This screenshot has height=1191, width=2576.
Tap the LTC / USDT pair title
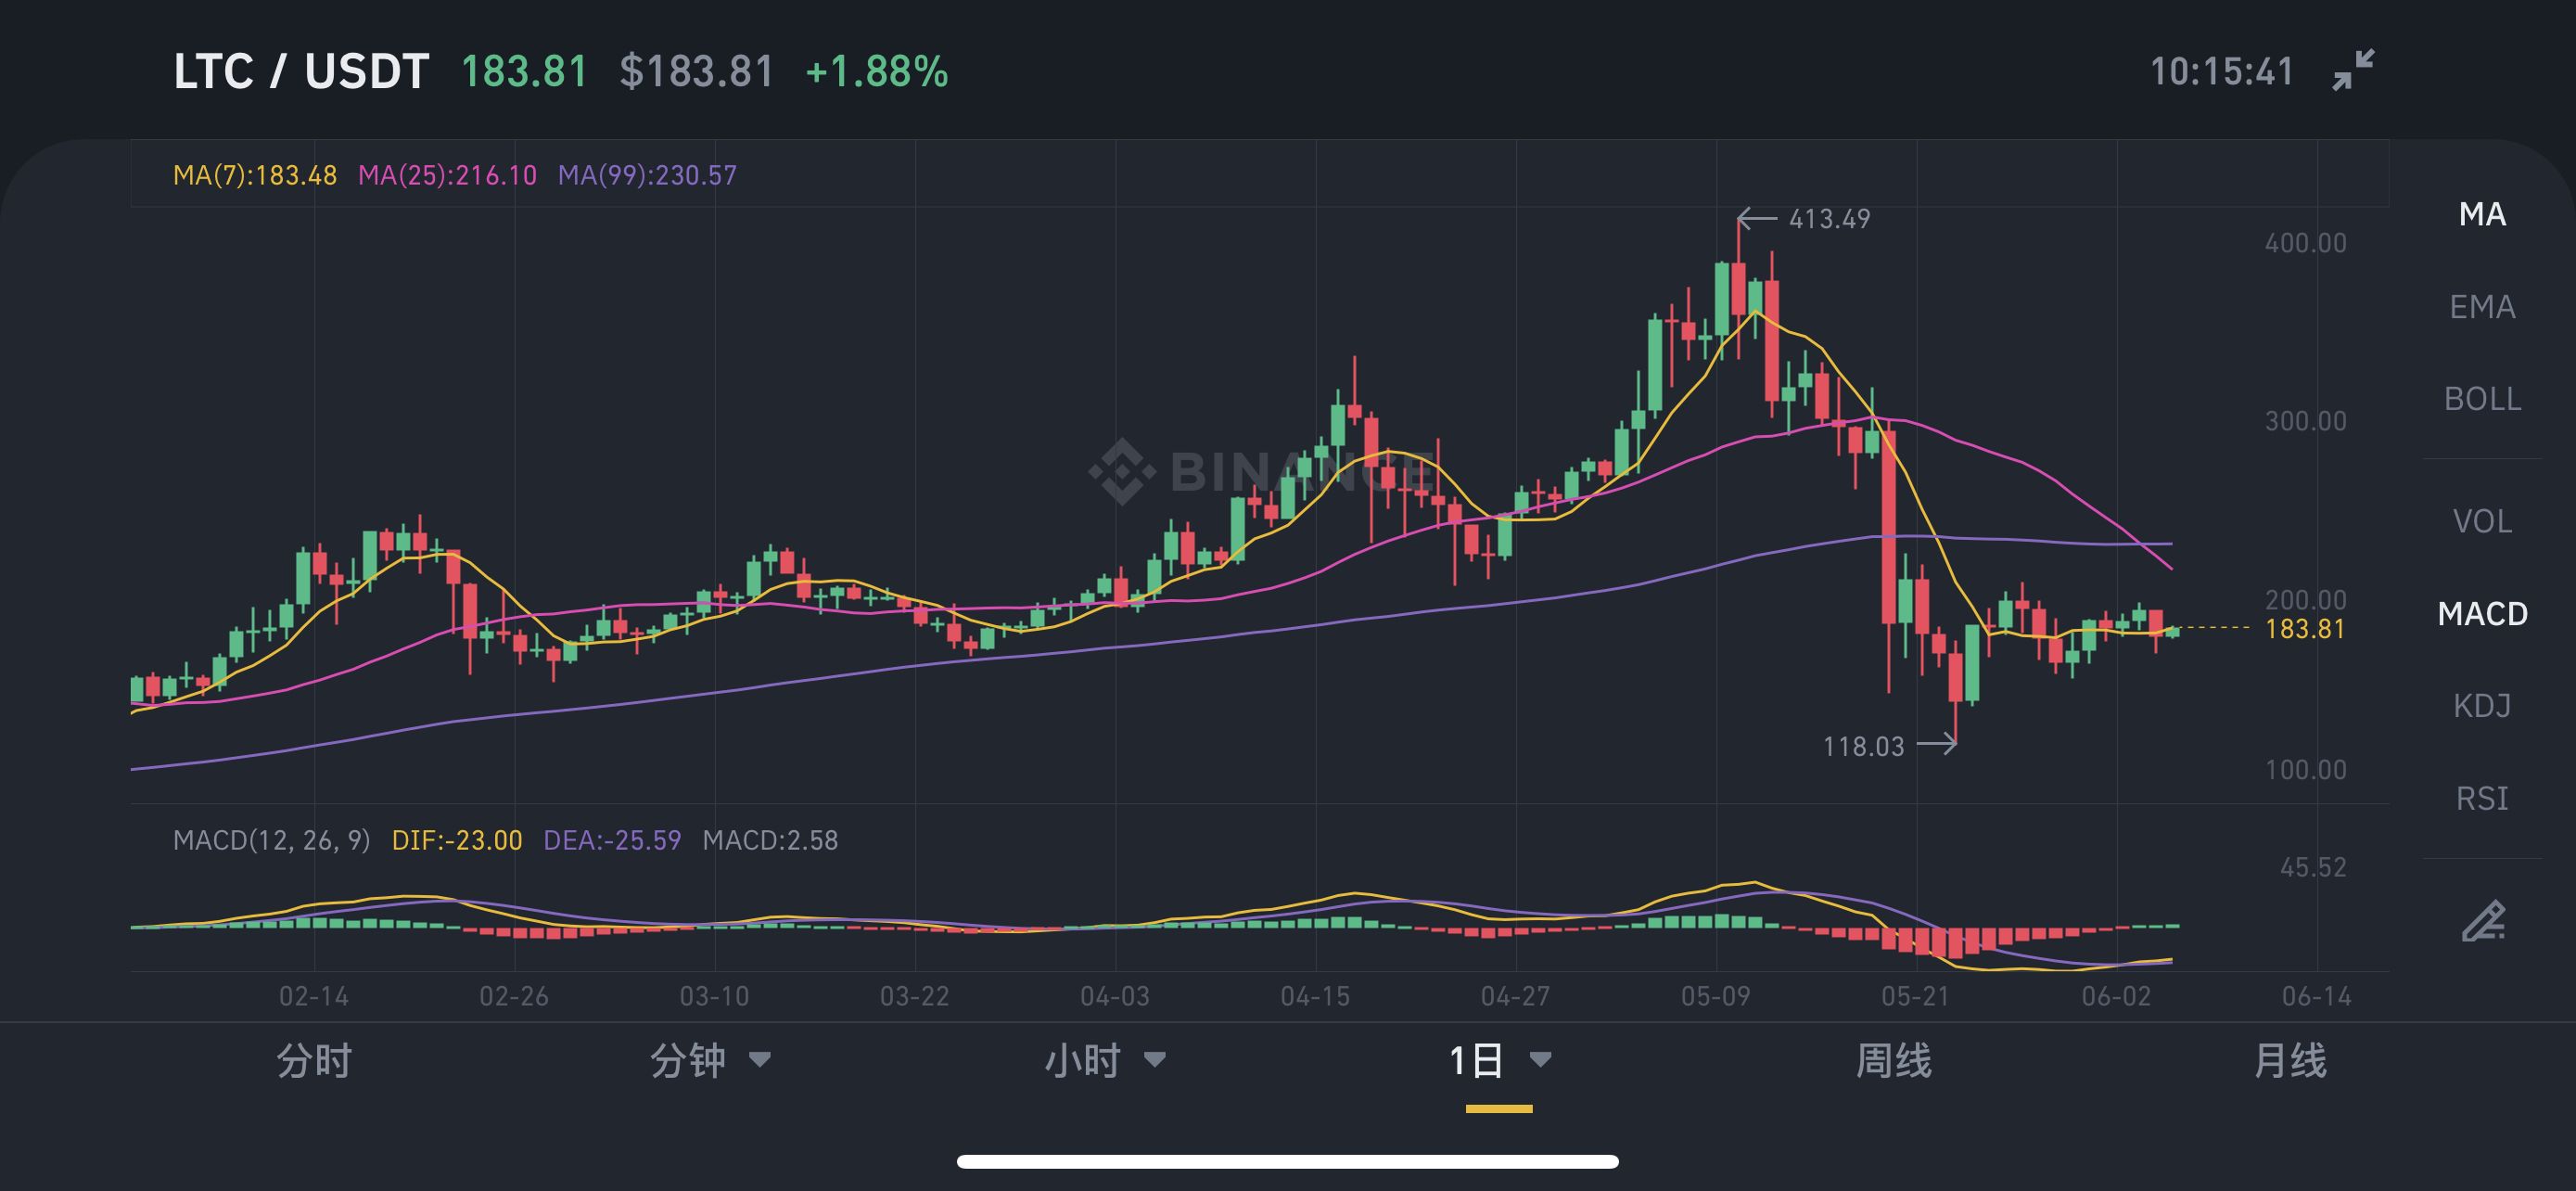point(301,72)
